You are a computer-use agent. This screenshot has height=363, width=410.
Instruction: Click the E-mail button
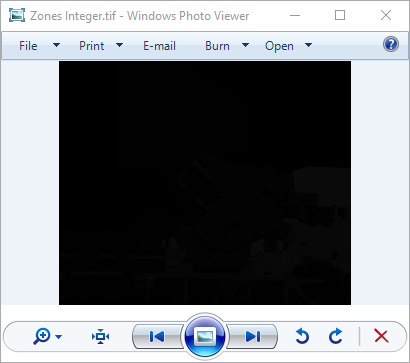coord(159,46)
